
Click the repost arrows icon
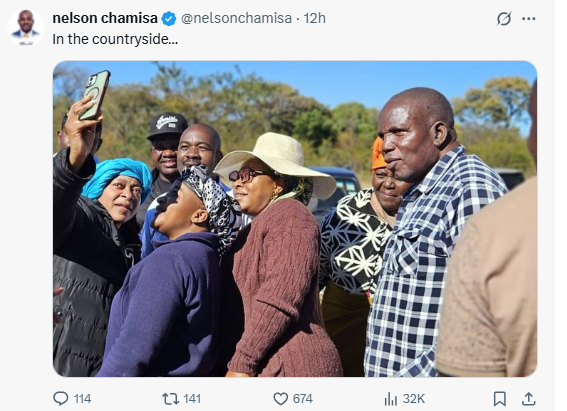pyautogui.click(x=170, y=399)
